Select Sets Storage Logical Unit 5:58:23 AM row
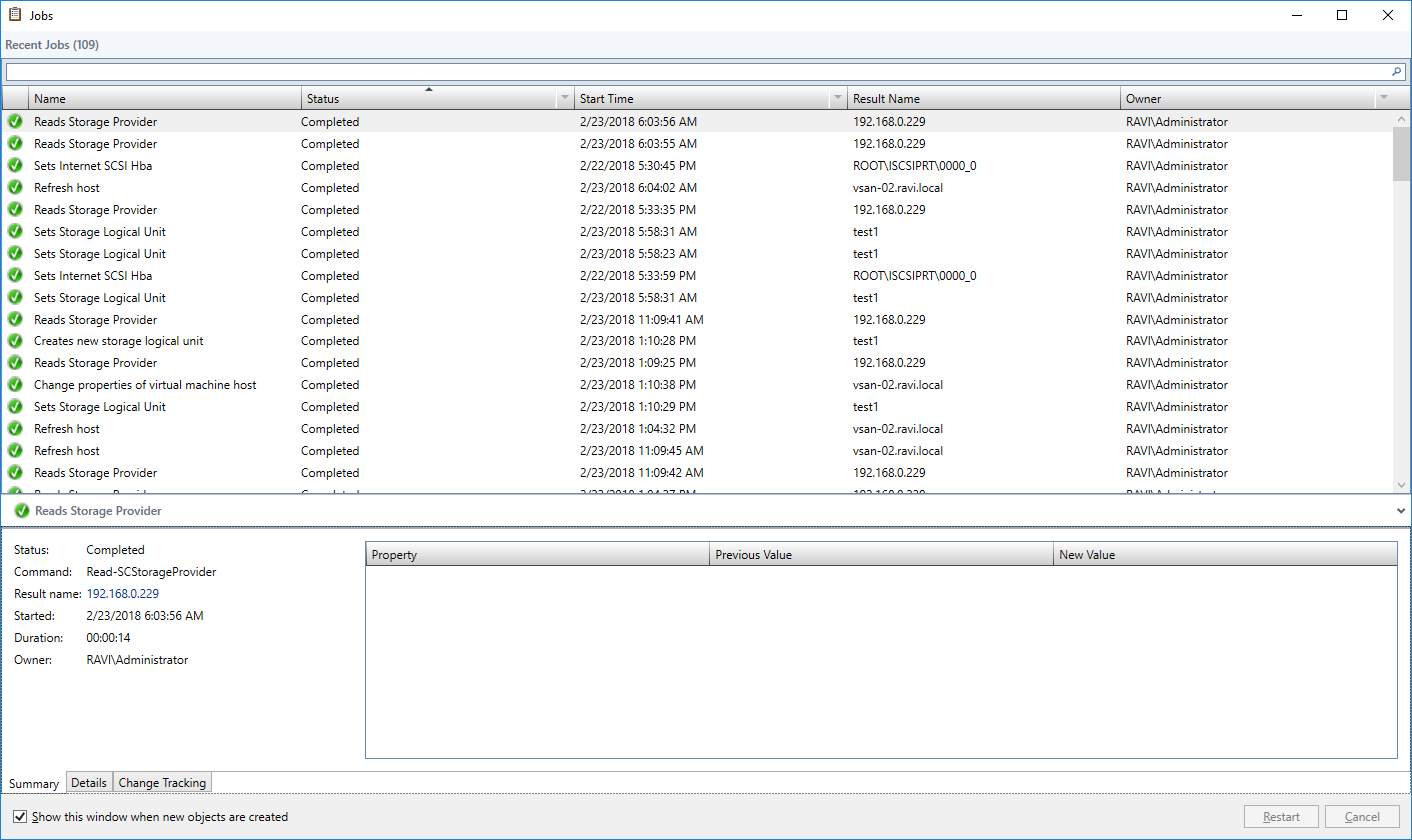This screenshot has height=840, width=1412. pyautogui.click(x=697, y=254)
